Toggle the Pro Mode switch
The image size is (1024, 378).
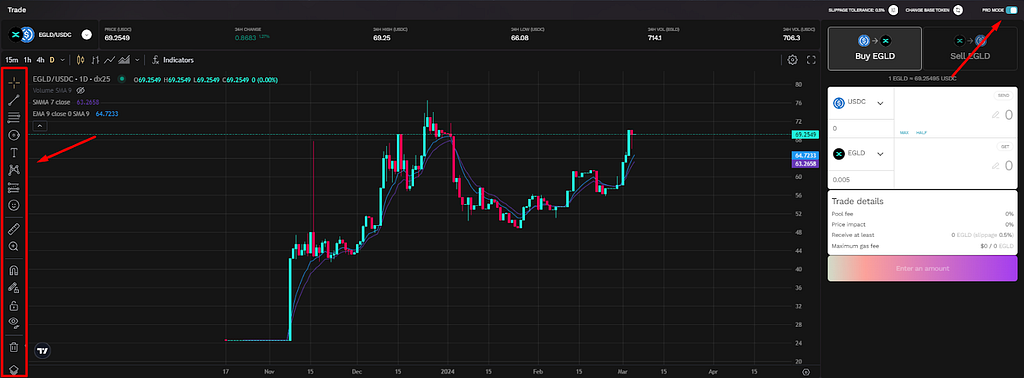(x=1011, y=10)
